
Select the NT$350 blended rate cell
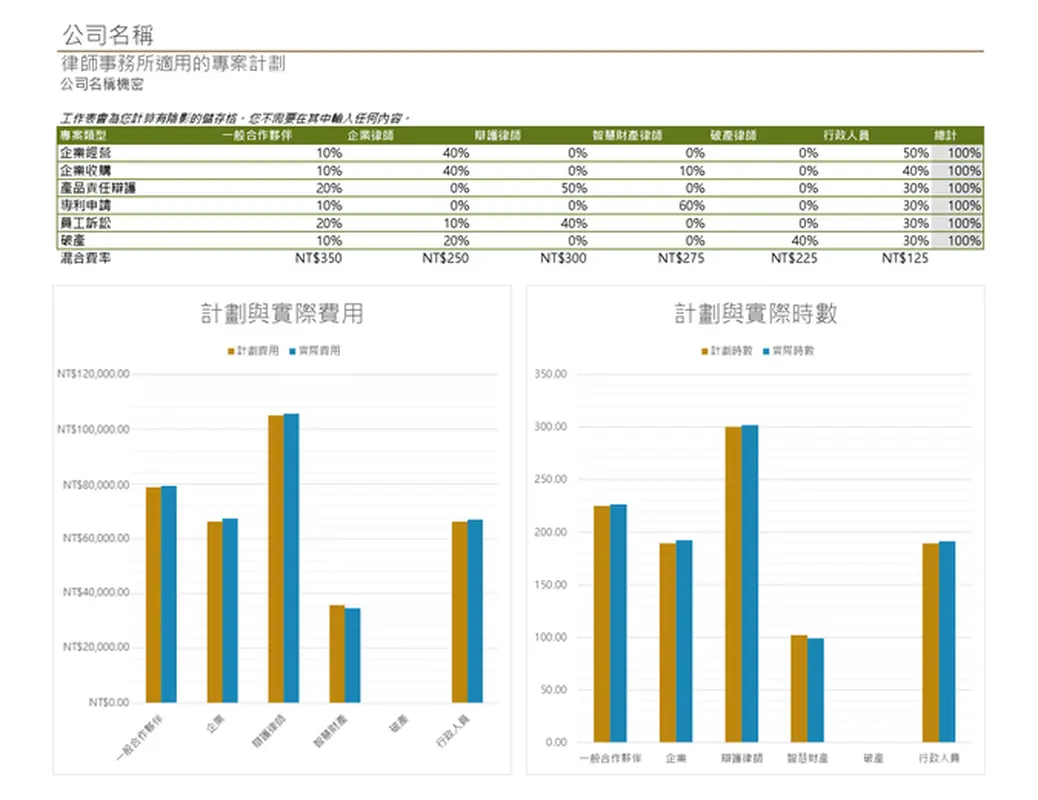(x=319, y=259)
